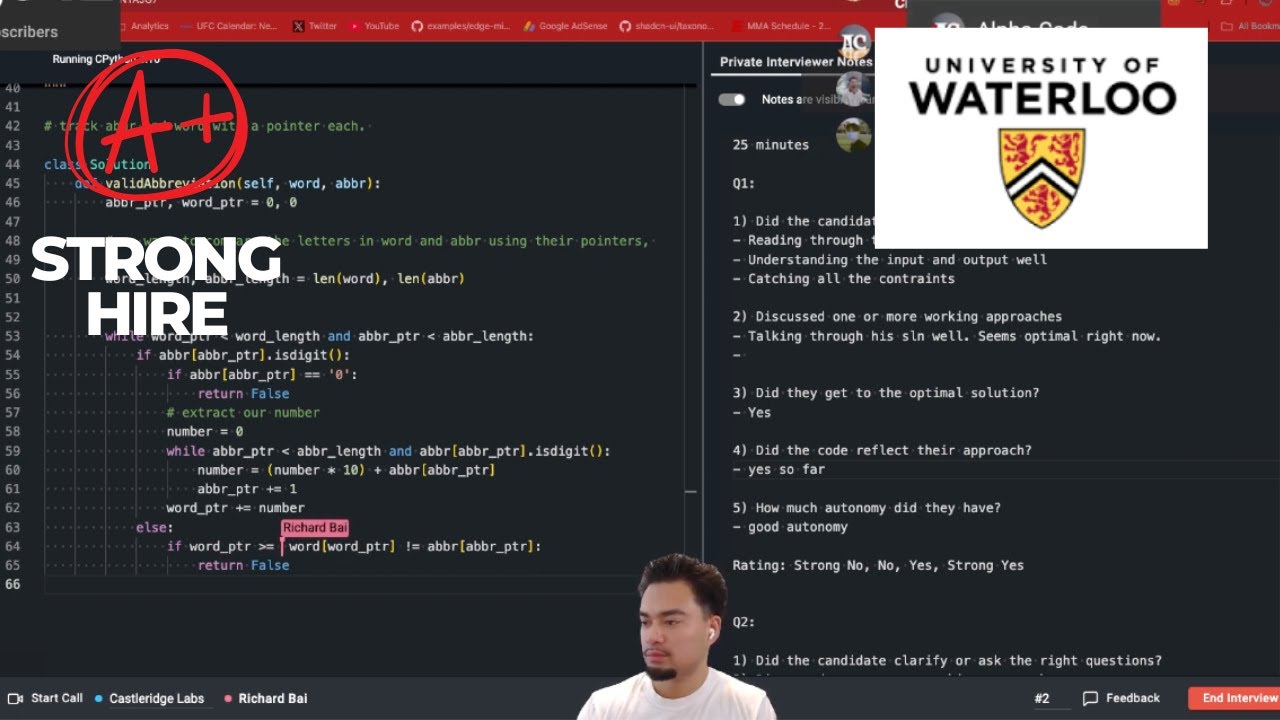Screen dimensions: 1280x720
Task: Toggle the Notes are visible switch
Action: [x=732, y=99]
